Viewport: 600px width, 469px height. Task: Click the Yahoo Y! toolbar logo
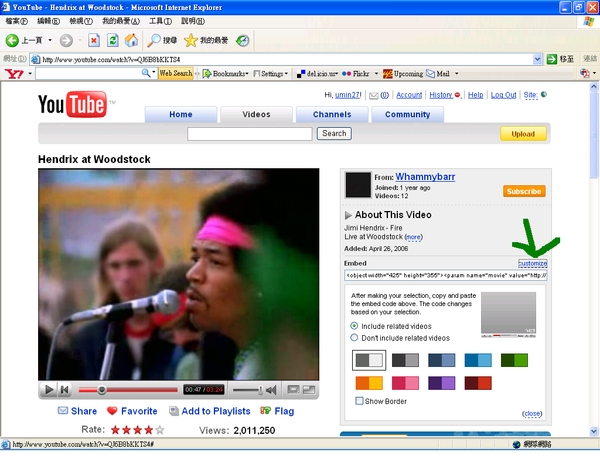click(14, 73)
